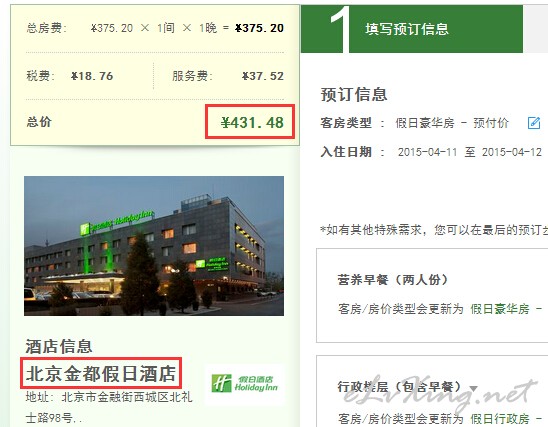The width and height of the screenshot is (548, 427).
Task: Click hotel name 北京金都假日酒店
Action: coord(101,373)
